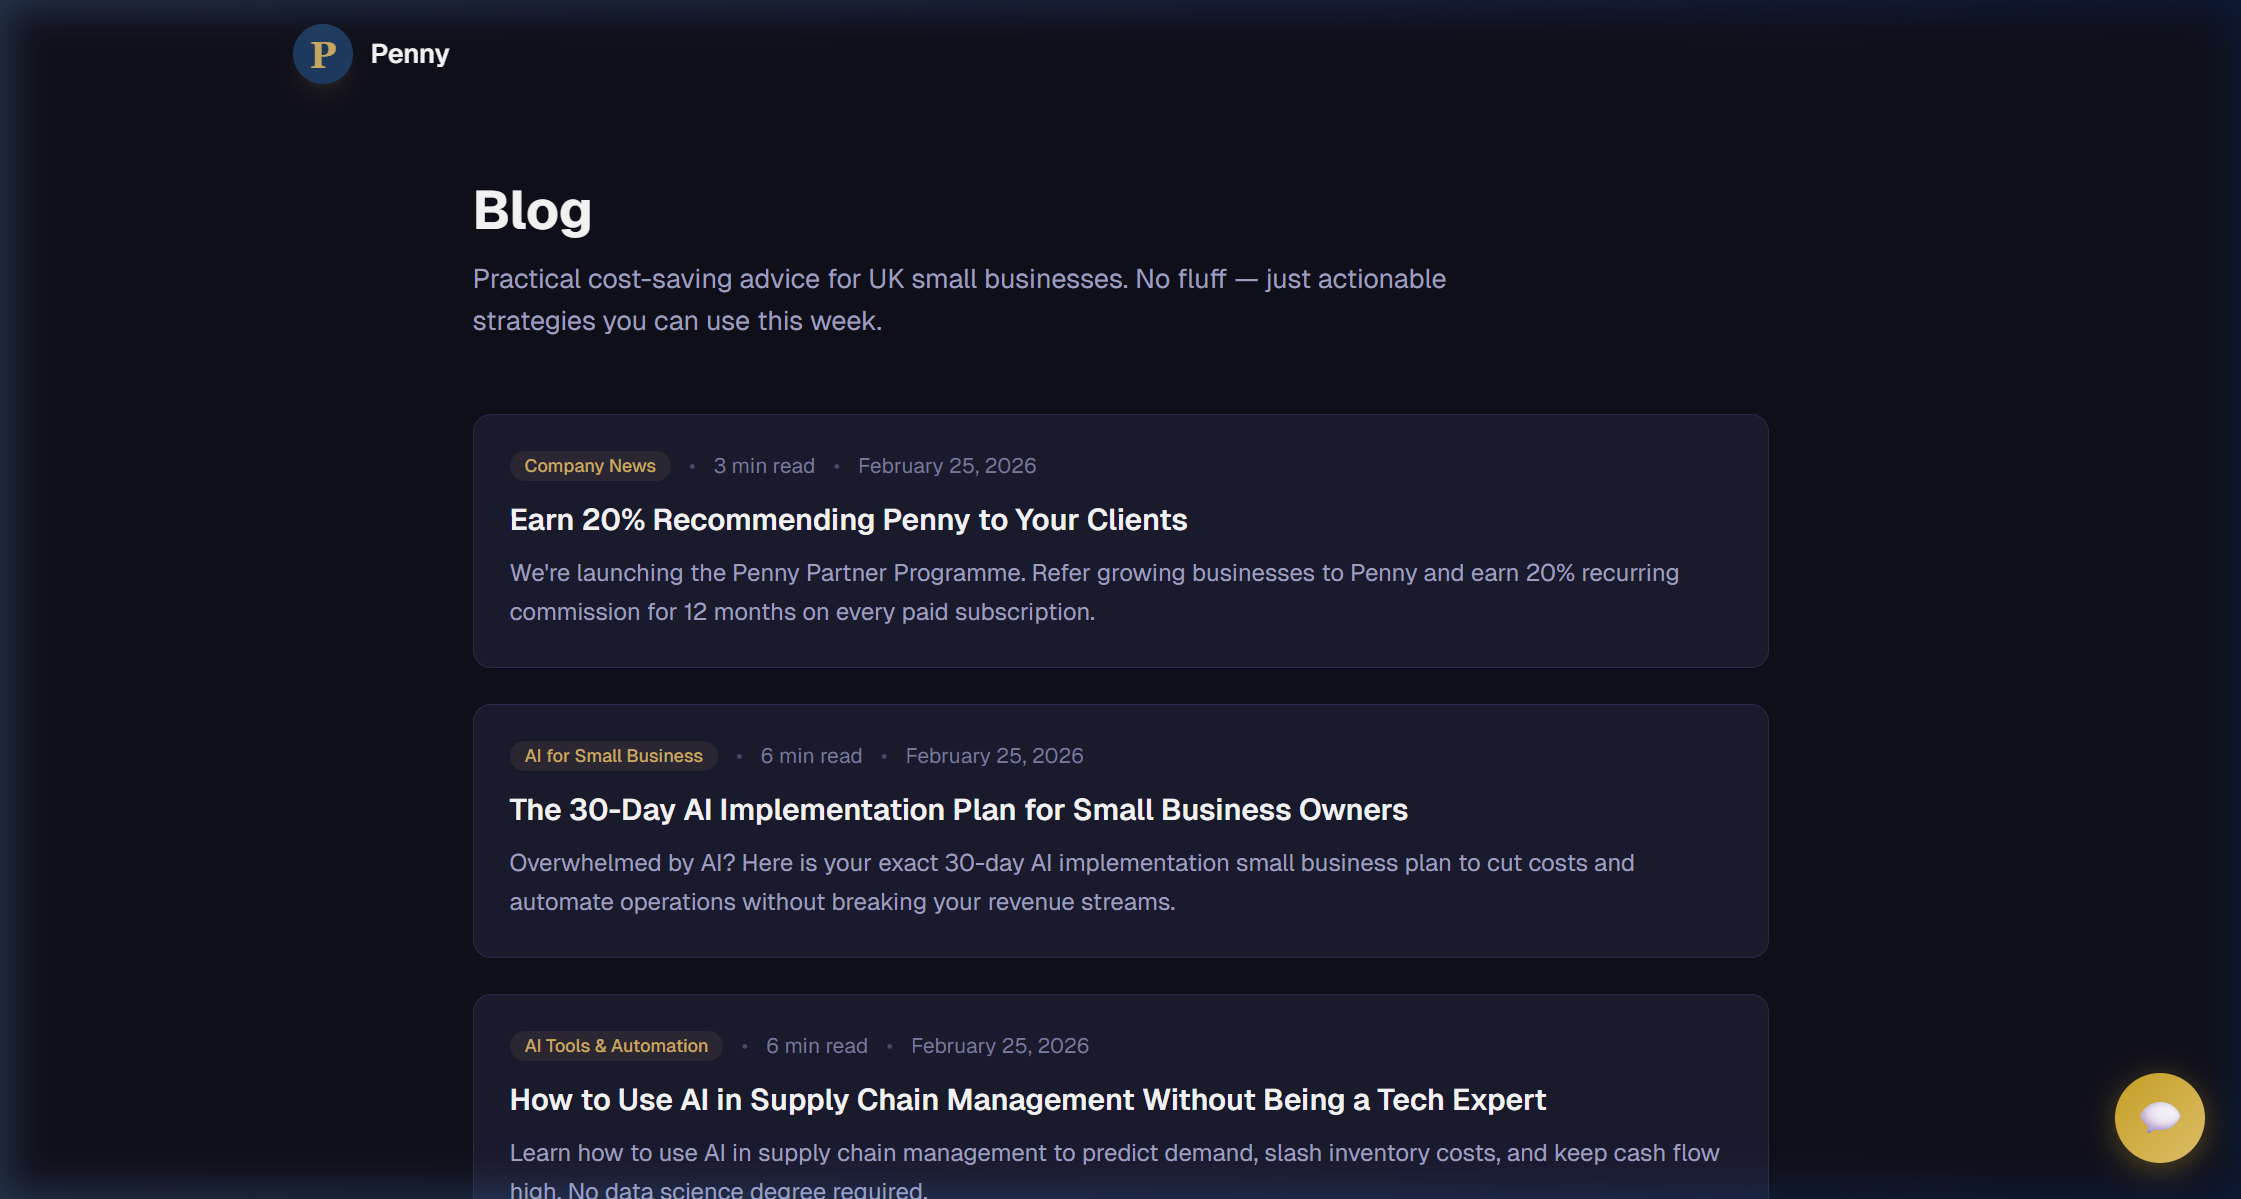Image resolution: width=2241 pixels, height=1199 pixels.
Task: Open the Earn 20% Recommending Penny article
Action: [848, 519]
